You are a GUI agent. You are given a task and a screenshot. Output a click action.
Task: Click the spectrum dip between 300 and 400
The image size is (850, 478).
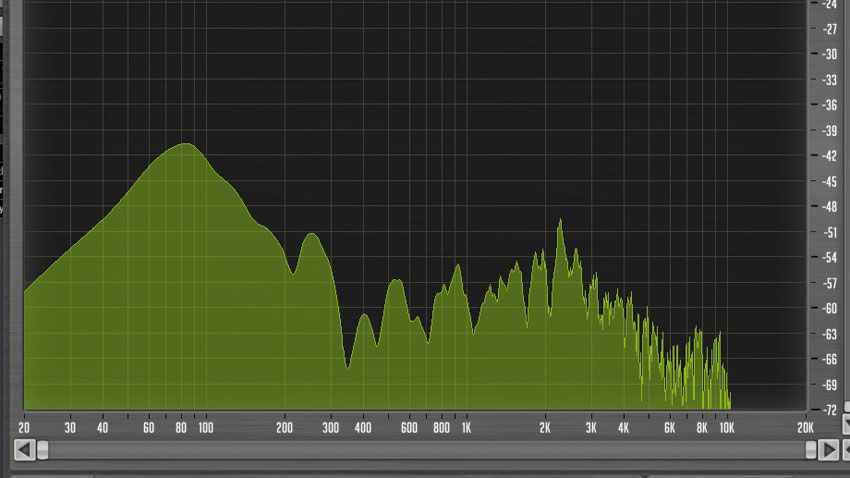tap(347, 369)
